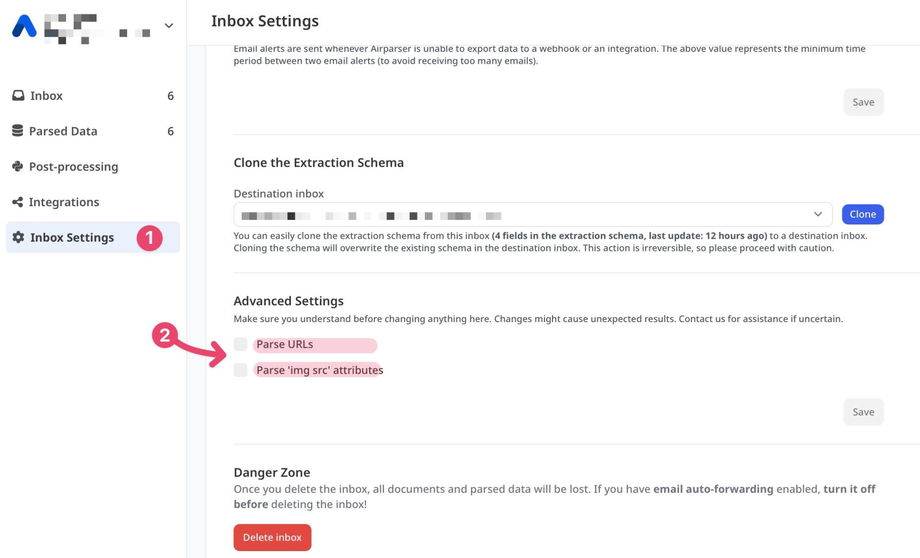Viewport: 920px width, 558px height.
Task: Save the Advanced Settings section
Action: click(x=863, y=412)
